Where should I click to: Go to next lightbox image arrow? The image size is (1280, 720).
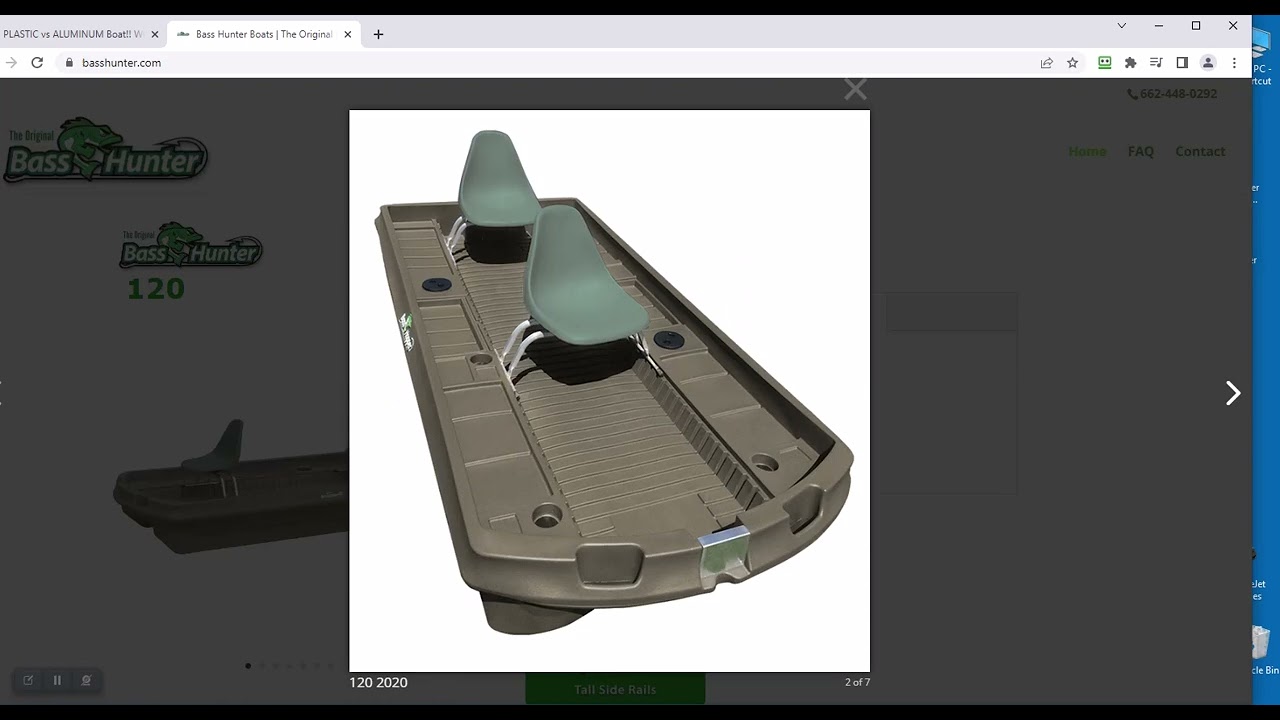[x=1233, y=393]
